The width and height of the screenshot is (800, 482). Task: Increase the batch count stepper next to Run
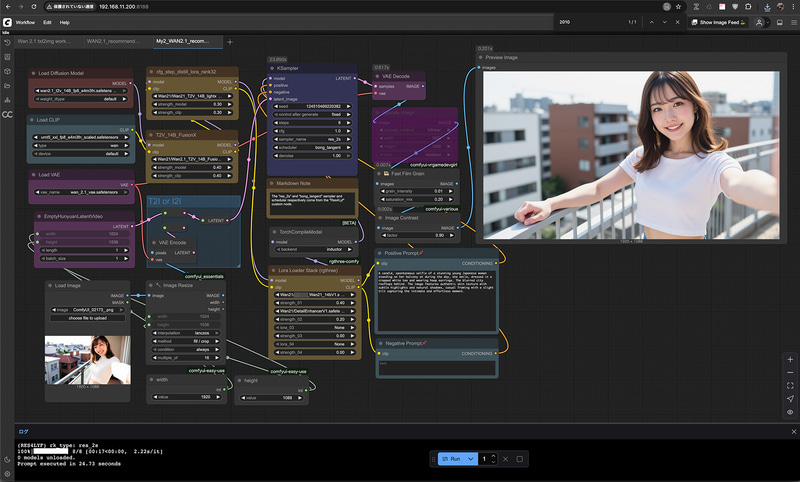(x=493, y=456)
